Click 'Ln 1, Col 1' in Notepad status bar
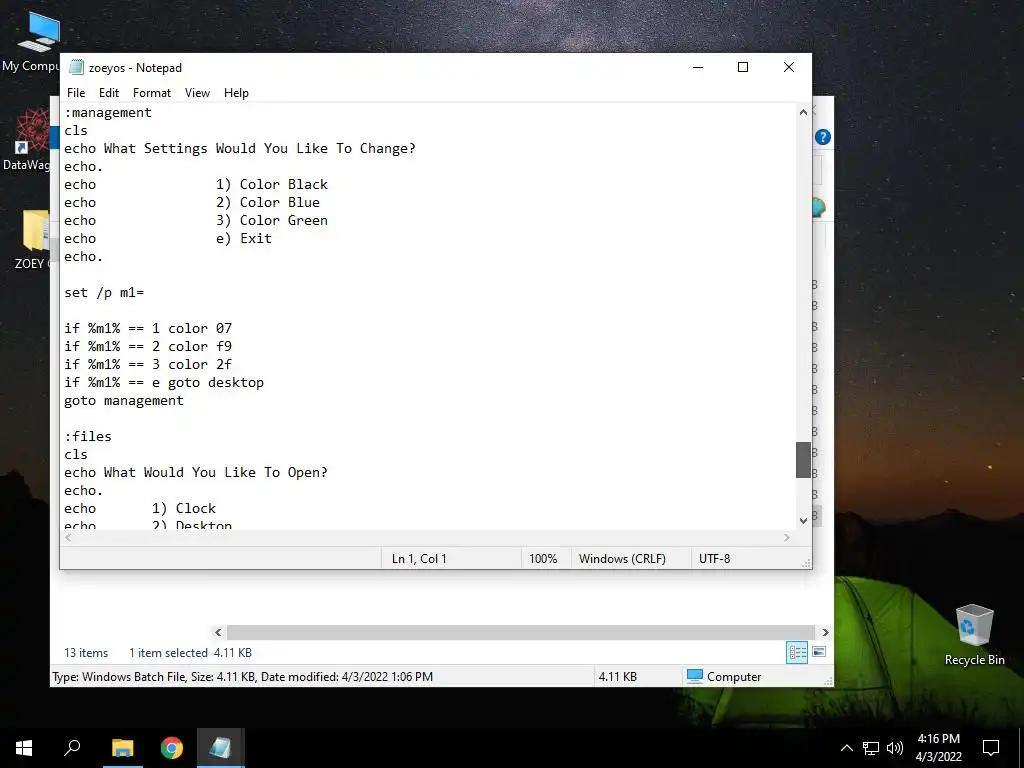 [x=419, y=558]
